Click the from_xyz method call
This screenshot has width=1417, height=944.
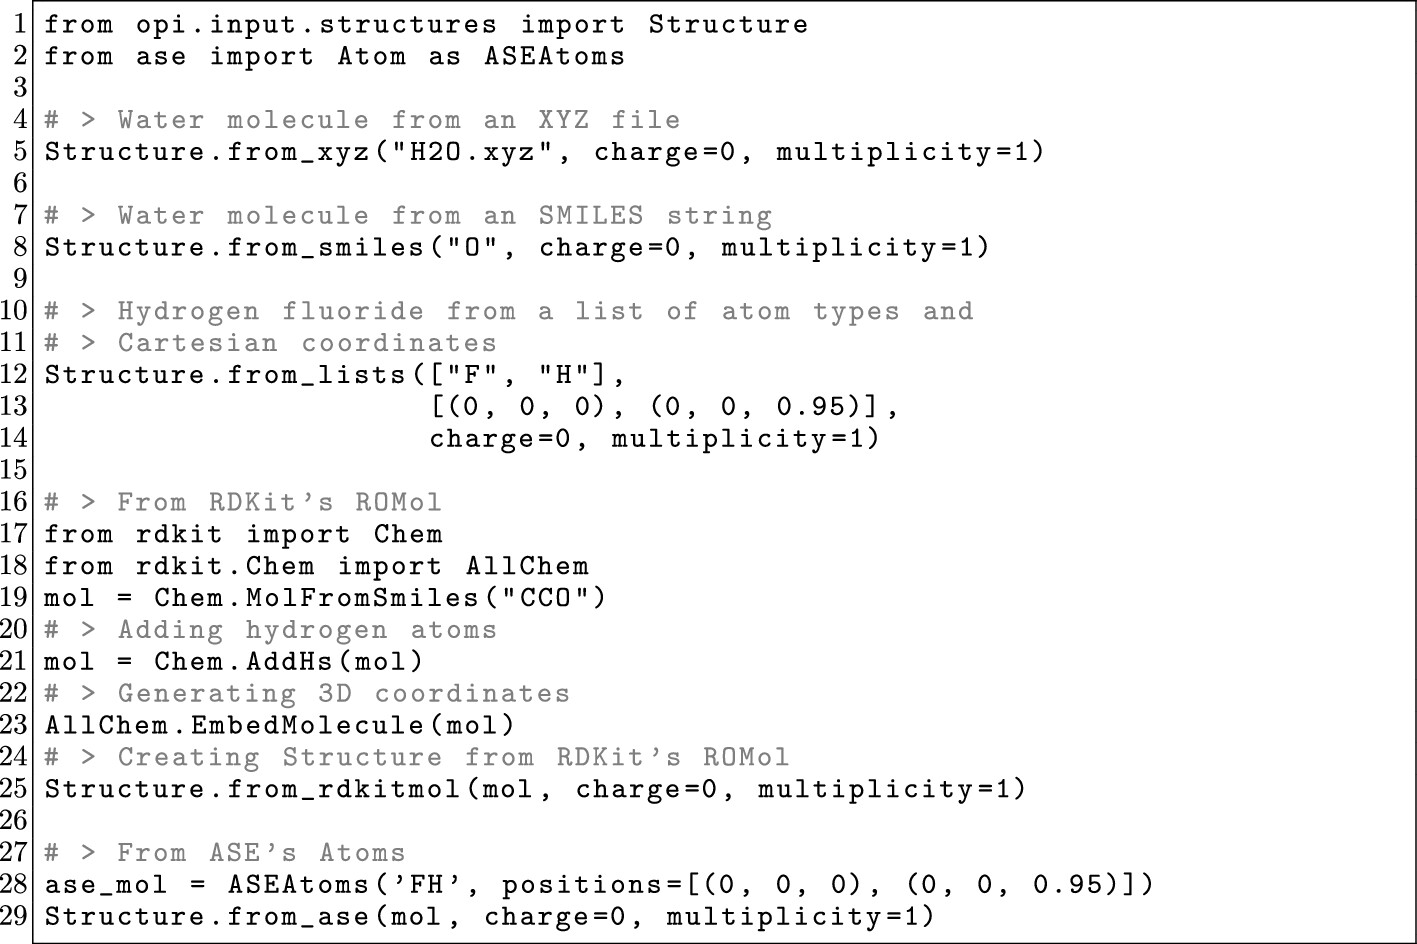click(x=300, y=152)
